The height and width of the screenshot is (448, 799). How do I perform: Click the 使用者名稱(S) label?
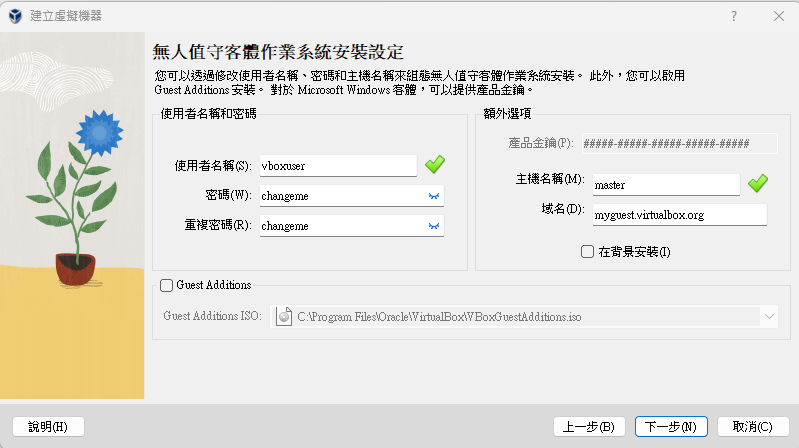(213, 166)
